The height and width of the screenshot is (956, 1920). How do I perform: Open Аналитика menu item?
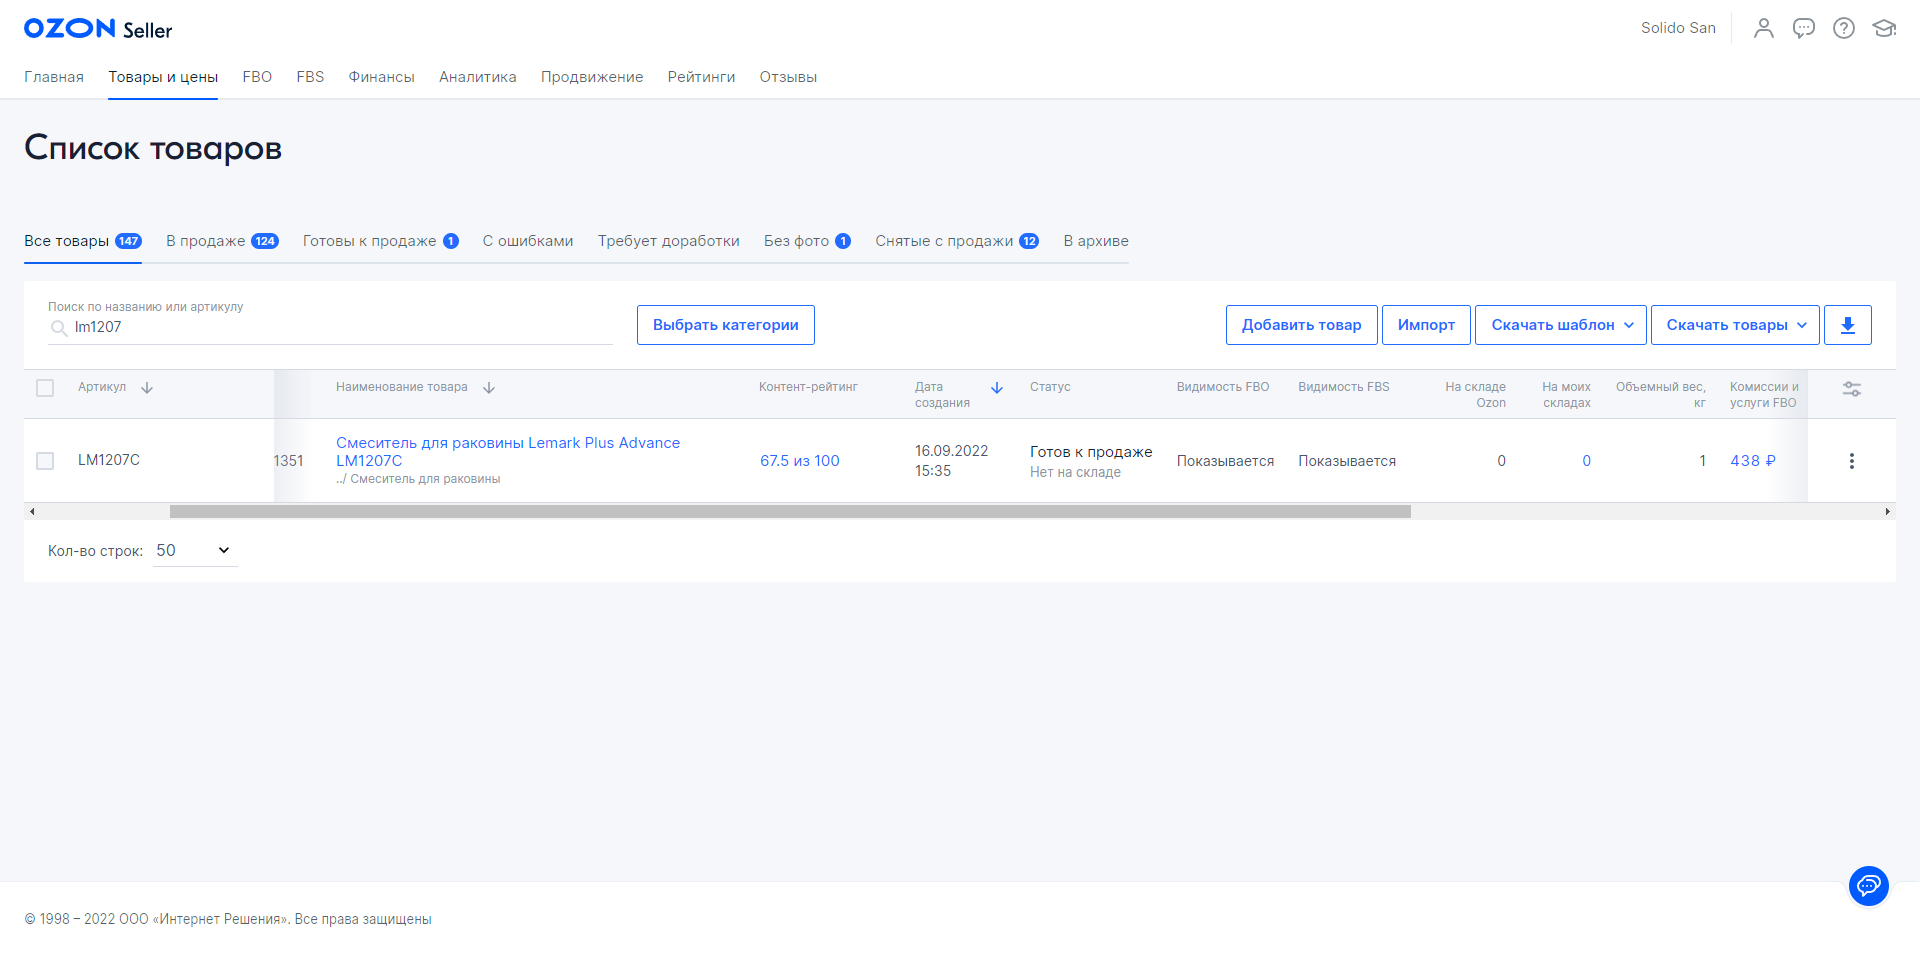(x=478, y=77)
